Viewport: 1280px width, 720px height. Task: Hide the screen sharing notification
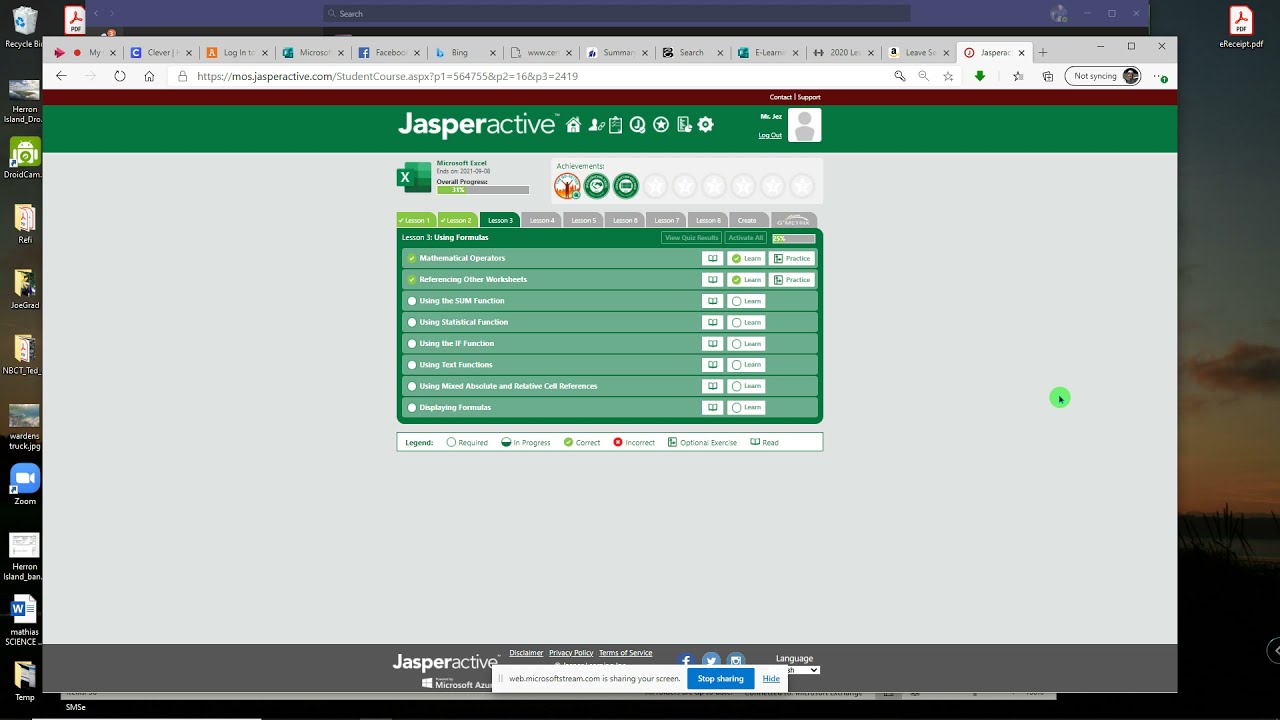coord(771,678)
